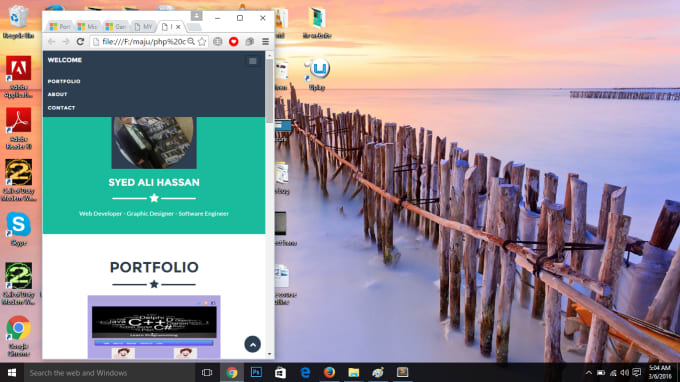This screenshot has width=680, height=382.
Task: Switch to the second Chrome tab
Action: pos(87,26)
